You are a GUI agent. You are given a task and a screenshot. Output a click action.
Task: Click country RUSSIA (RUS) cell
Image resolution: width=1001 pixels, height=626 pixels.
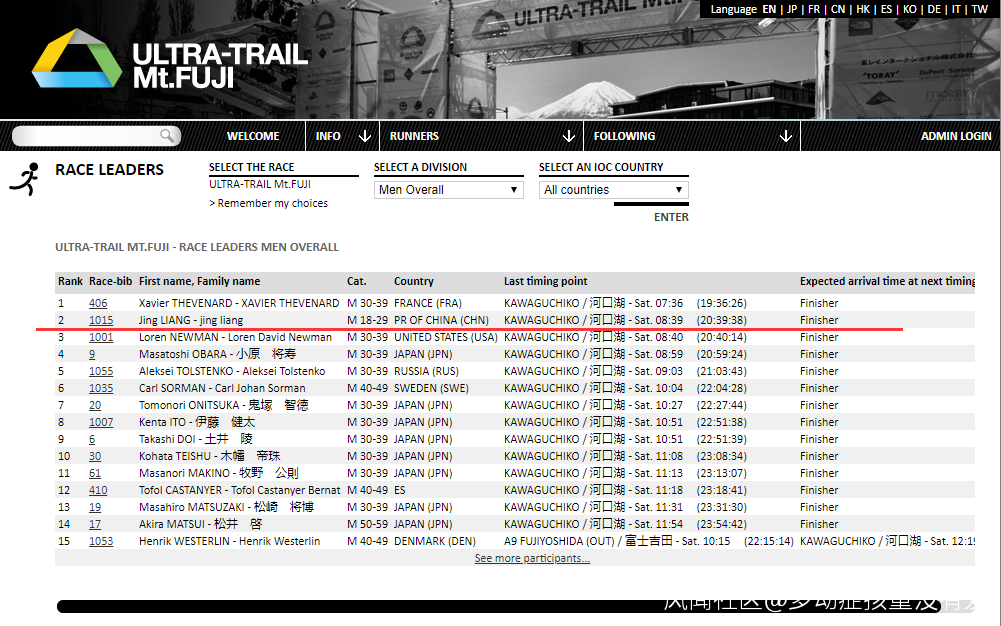pyautogui.click(x=426, y=371)
